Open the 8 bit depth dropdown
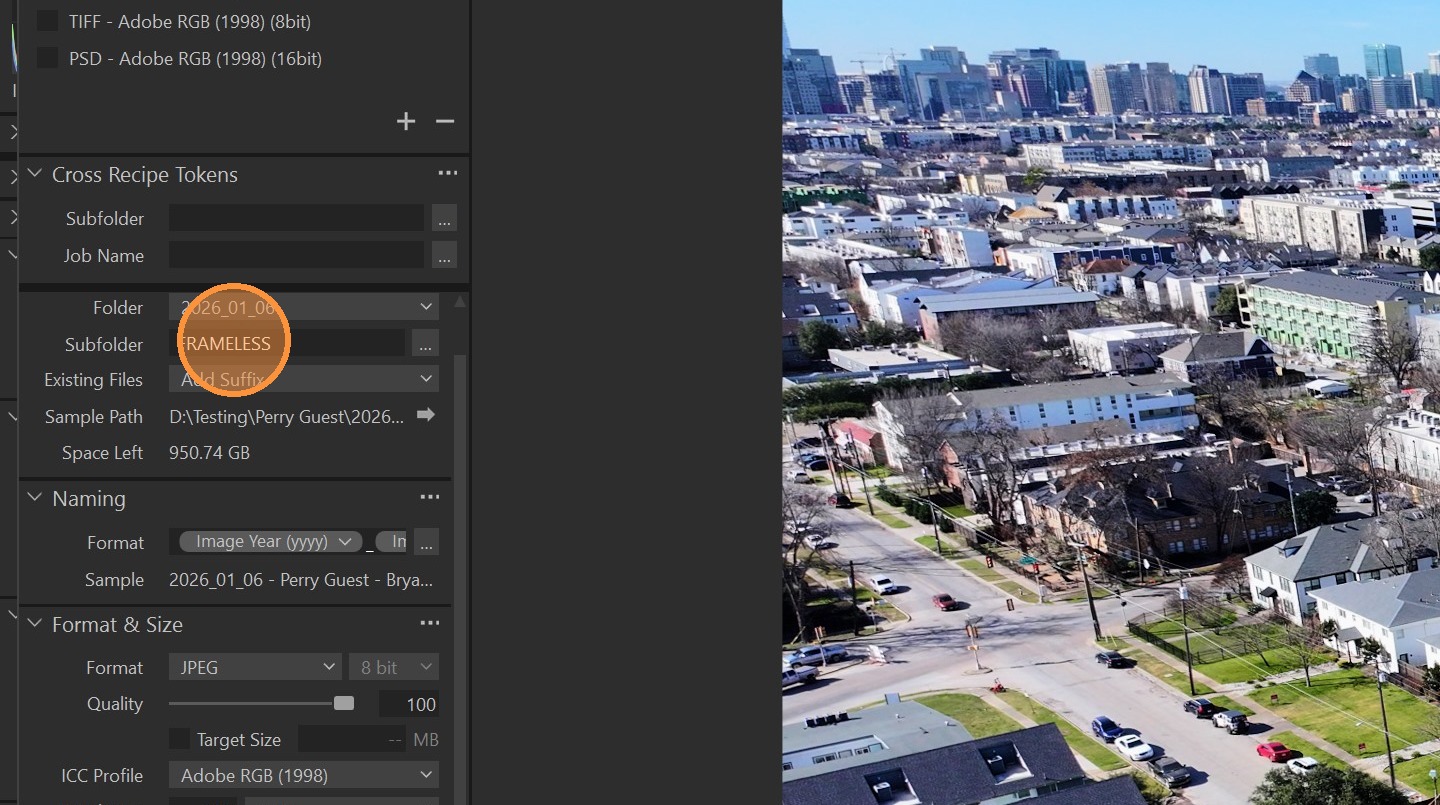Screen dimensions: 1440x805 pos(394,667)
